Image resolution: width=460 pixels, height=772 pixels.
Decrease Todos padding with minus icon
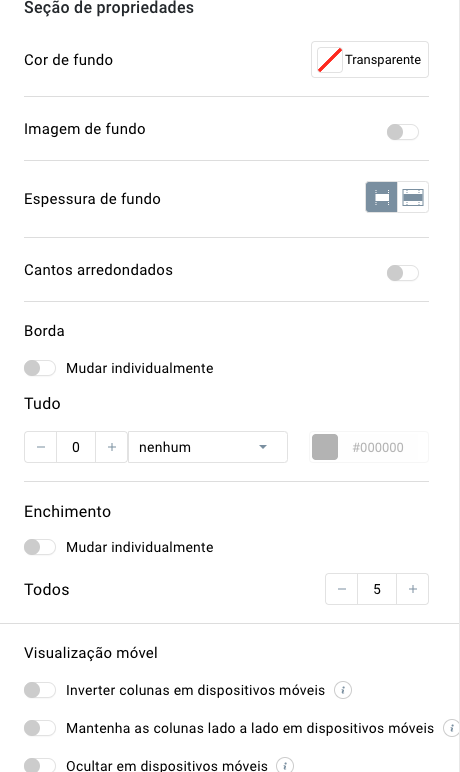click(x=342, y=589)
